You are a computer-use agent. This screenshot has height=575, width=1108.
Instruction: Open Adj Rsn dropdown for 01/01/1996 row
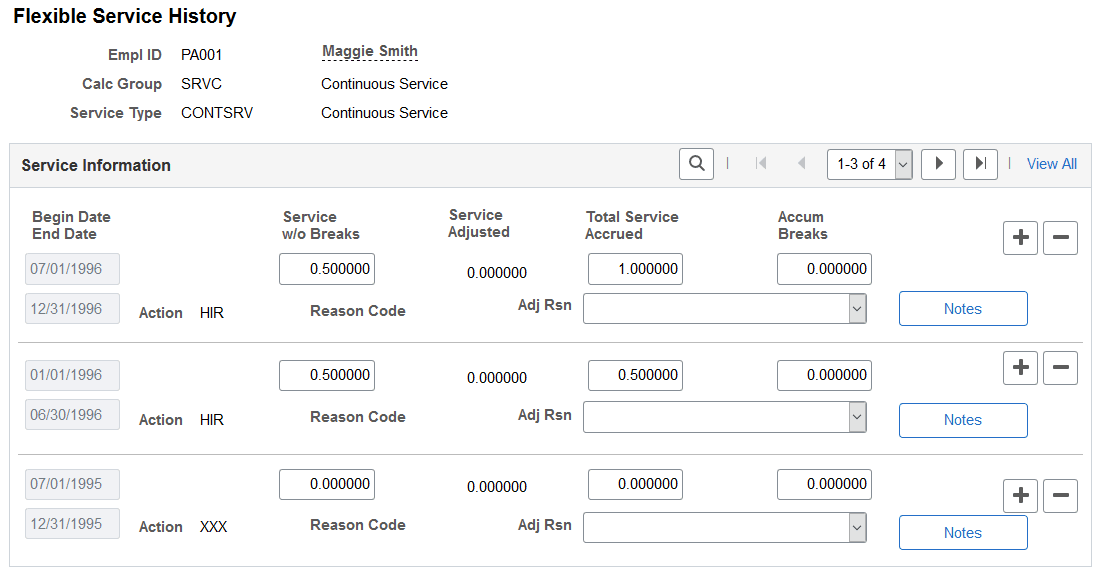point(725,417)
